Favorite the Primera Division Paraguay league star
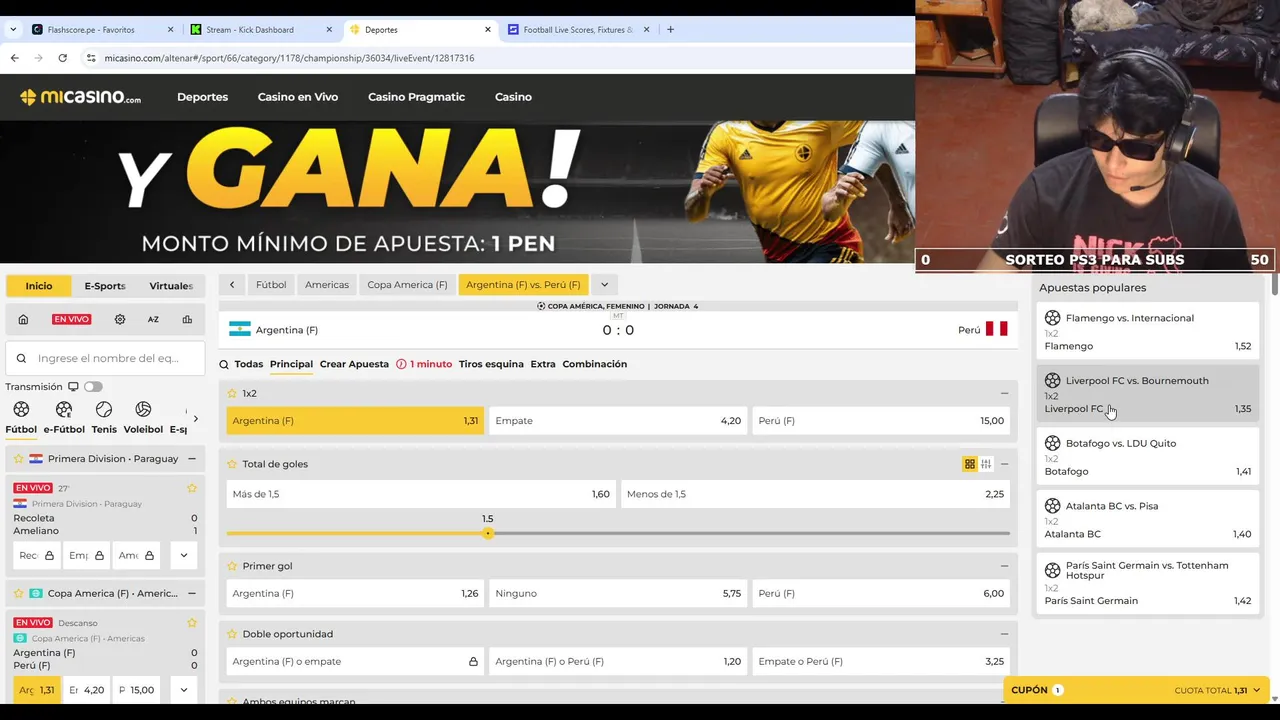This screenshot has width=1280, height=720. click(x=18, y=459)
